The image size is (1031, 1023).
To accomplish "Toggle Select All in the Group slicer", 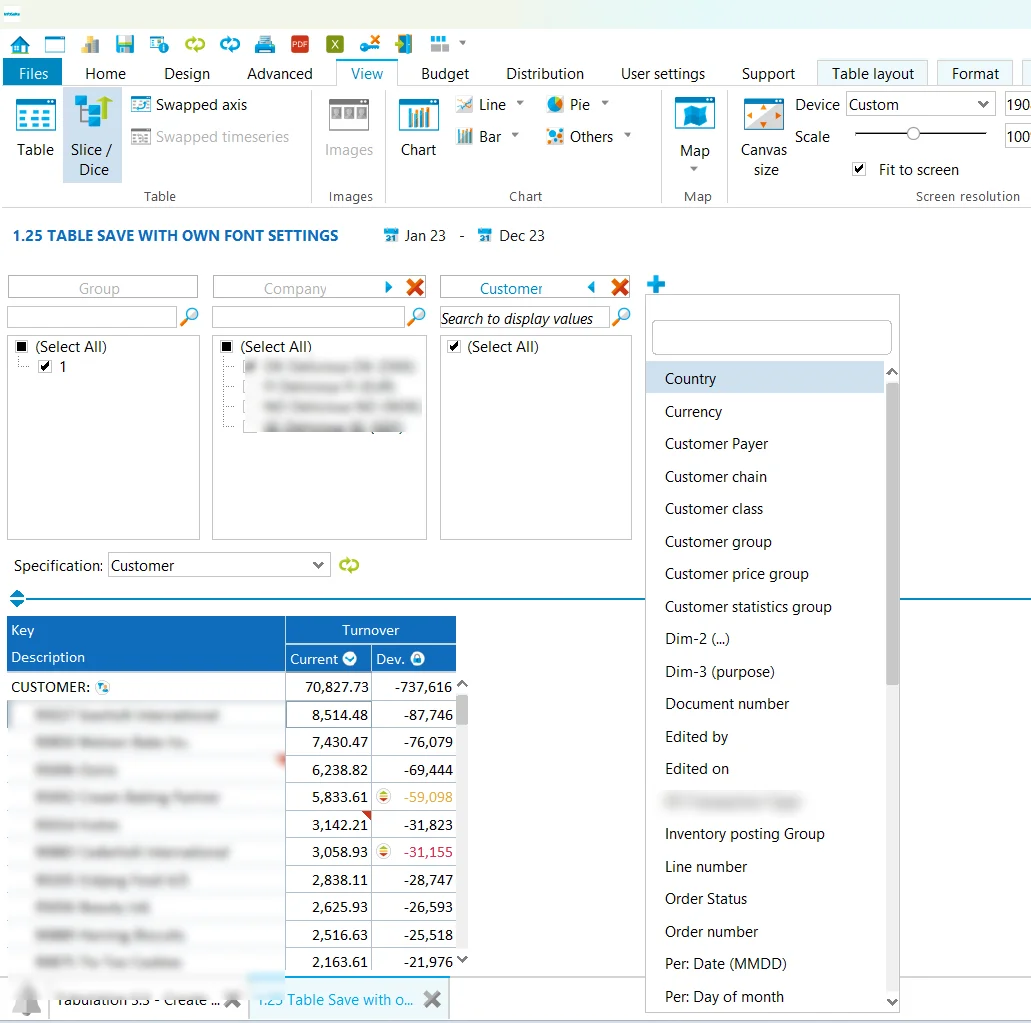I will 22,346.
